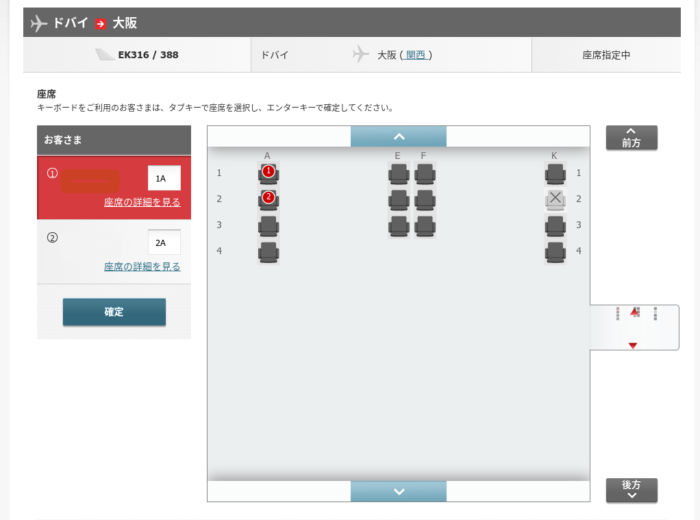Click the plane icon between ドバイ and 大阪 (関西)
This screenshot has width=700, height=520.
tap(361, 54)
